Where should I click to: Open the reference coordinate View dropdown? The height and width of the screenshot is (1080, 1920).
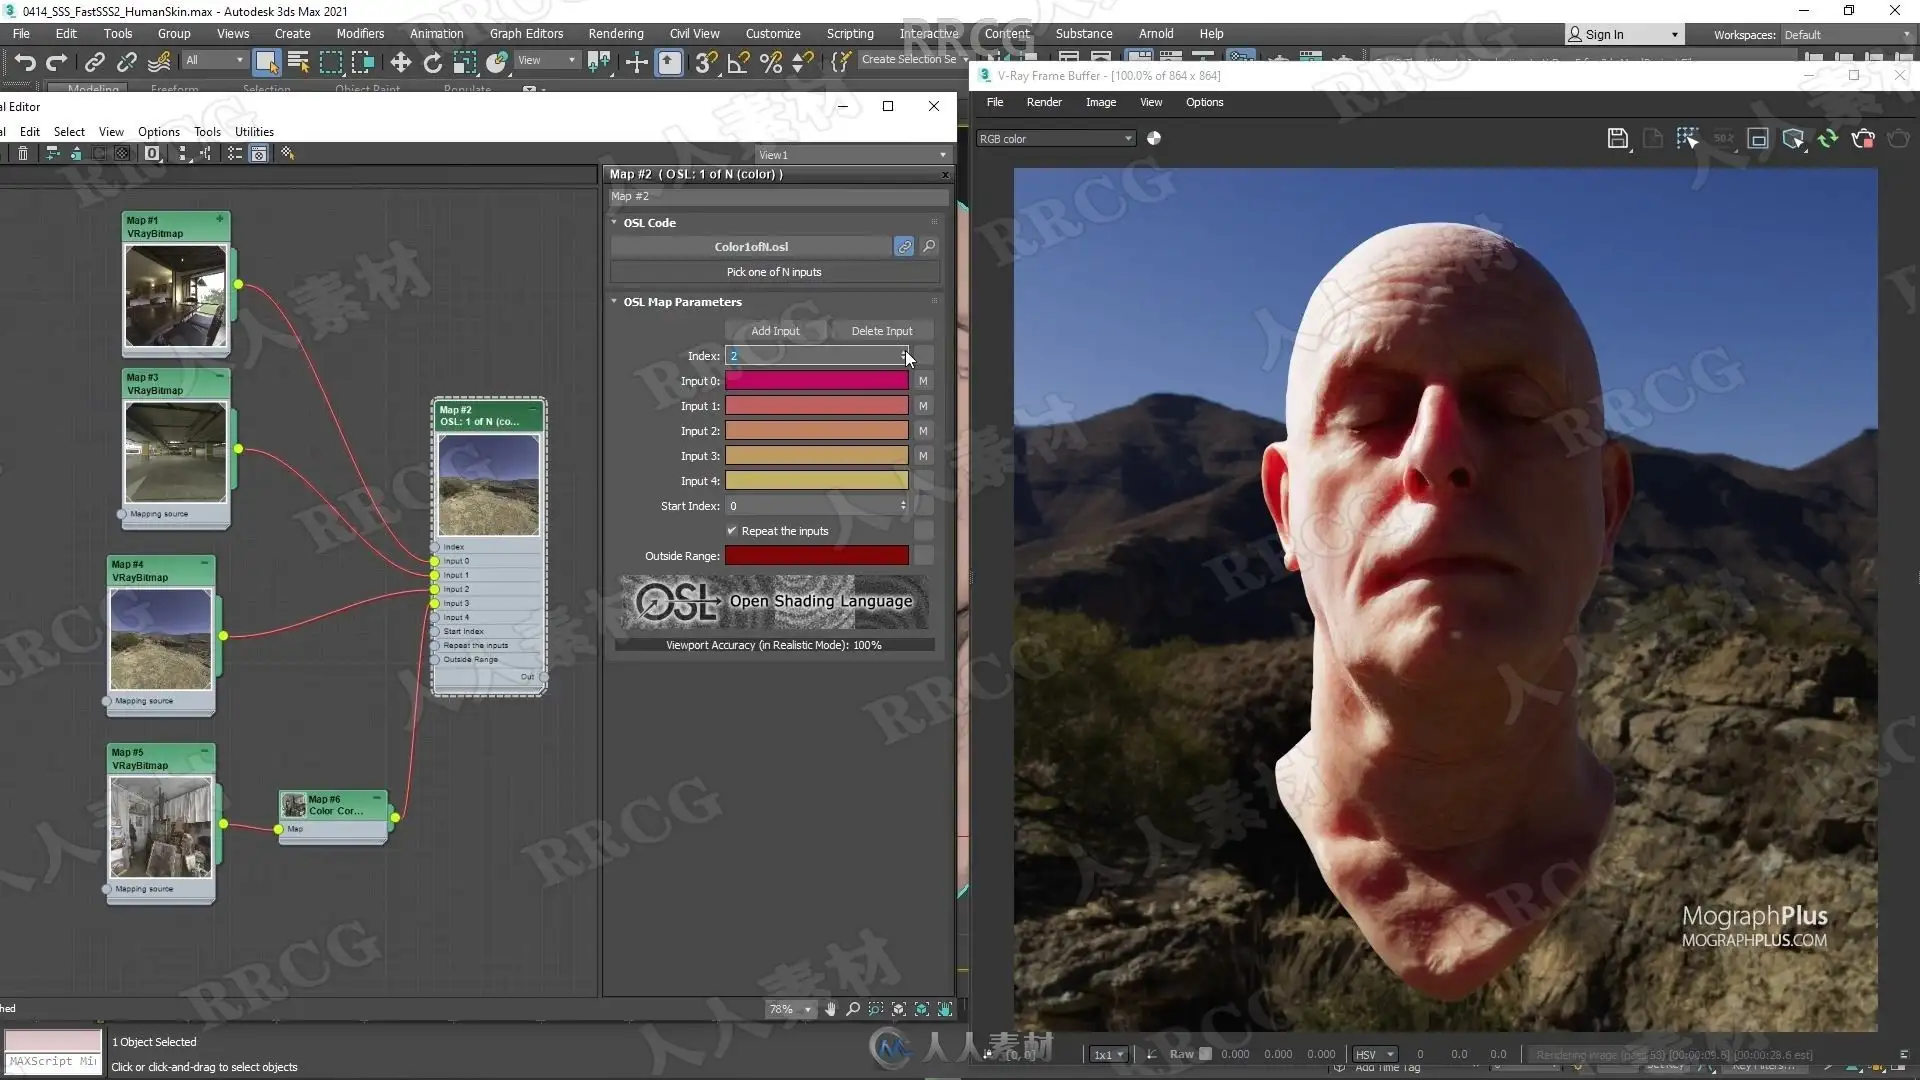click(x=546, y=61)
